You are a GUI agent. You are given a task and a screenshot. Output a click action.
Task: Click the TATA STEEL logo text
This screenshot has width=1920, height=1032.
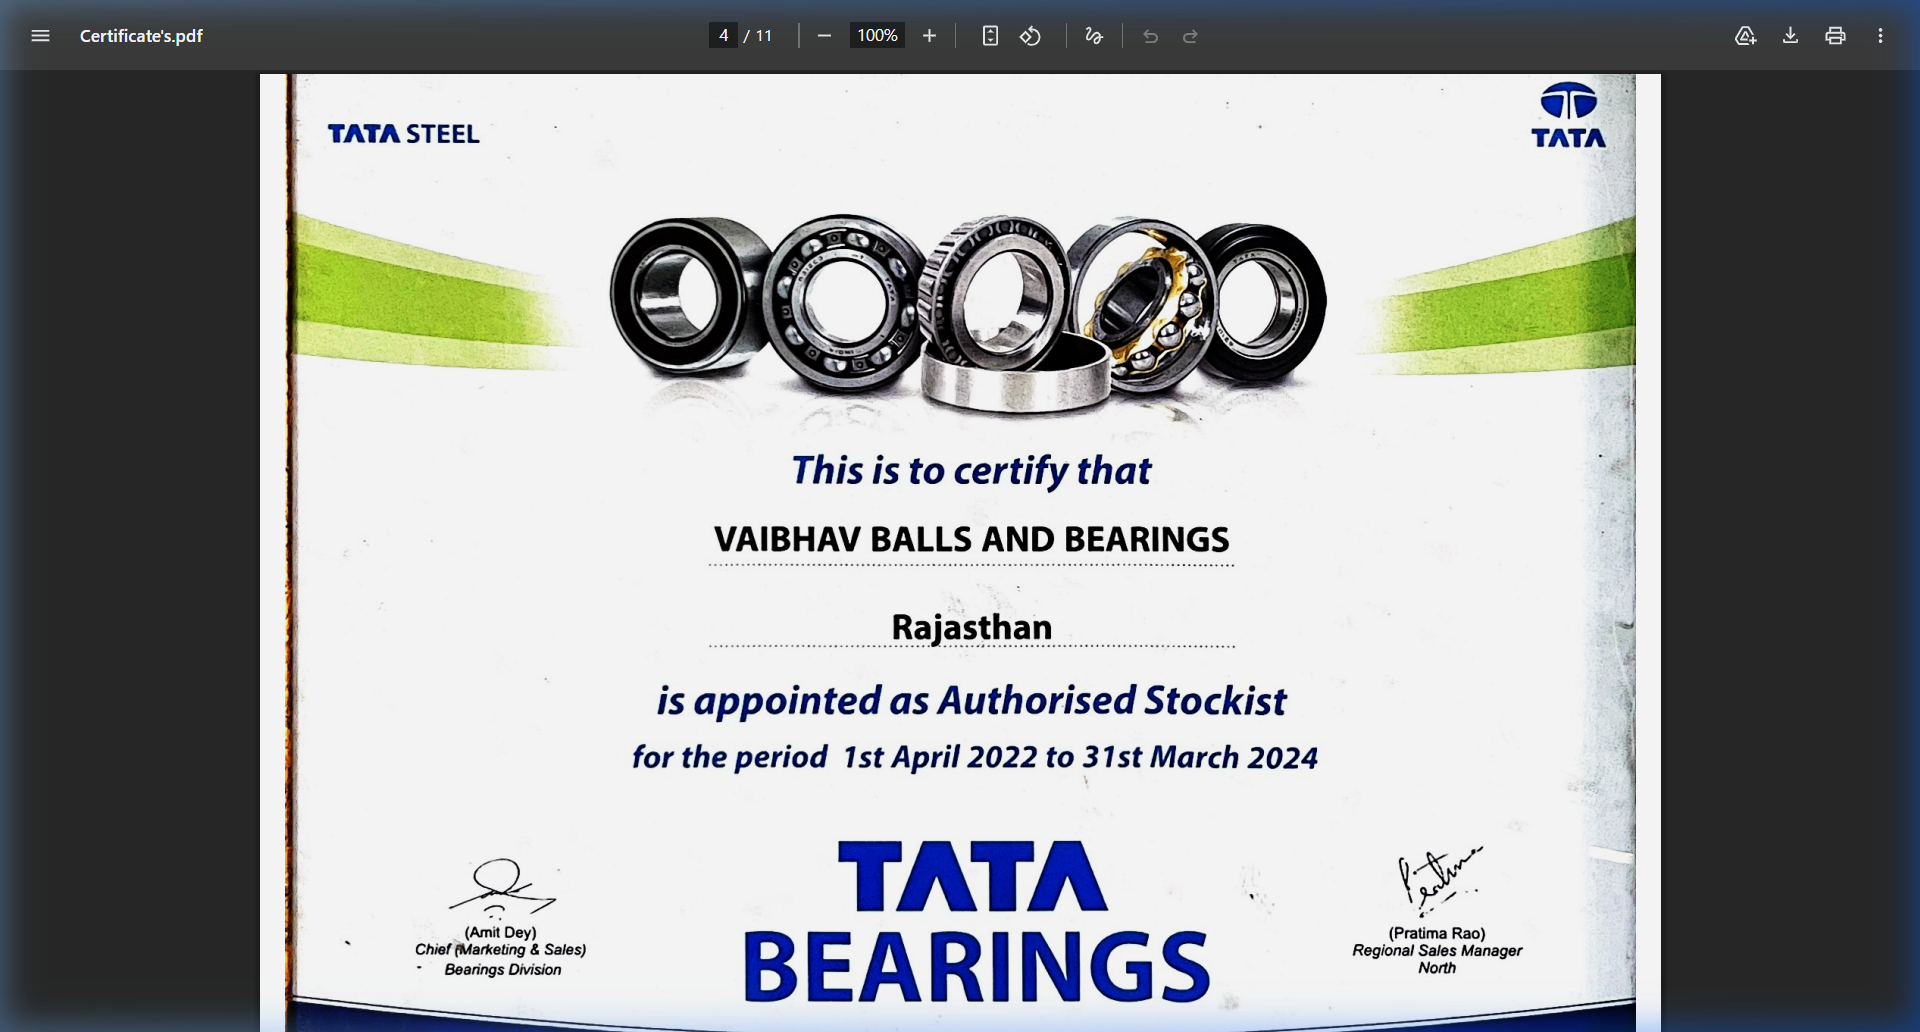click(404, 134)
